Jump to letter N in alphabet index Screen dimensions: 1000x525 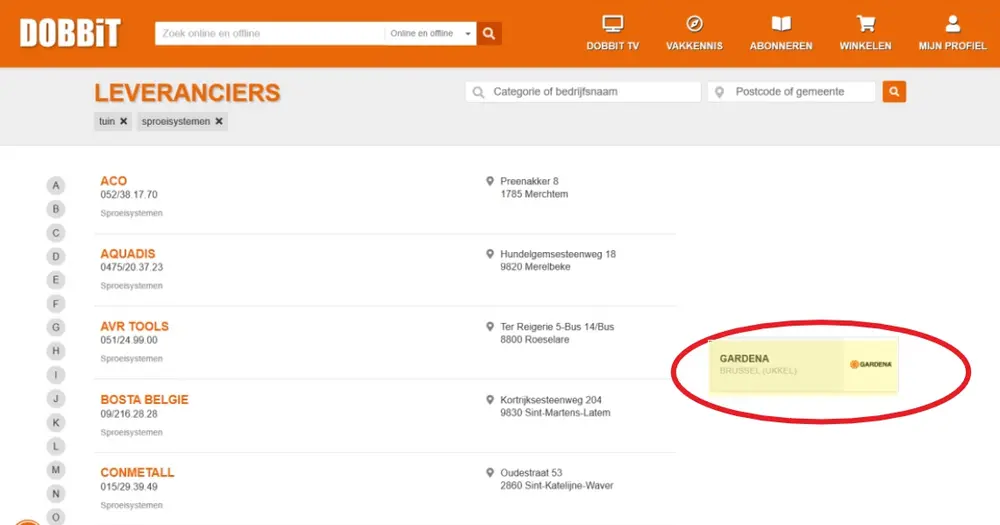(x=56, y=494)
